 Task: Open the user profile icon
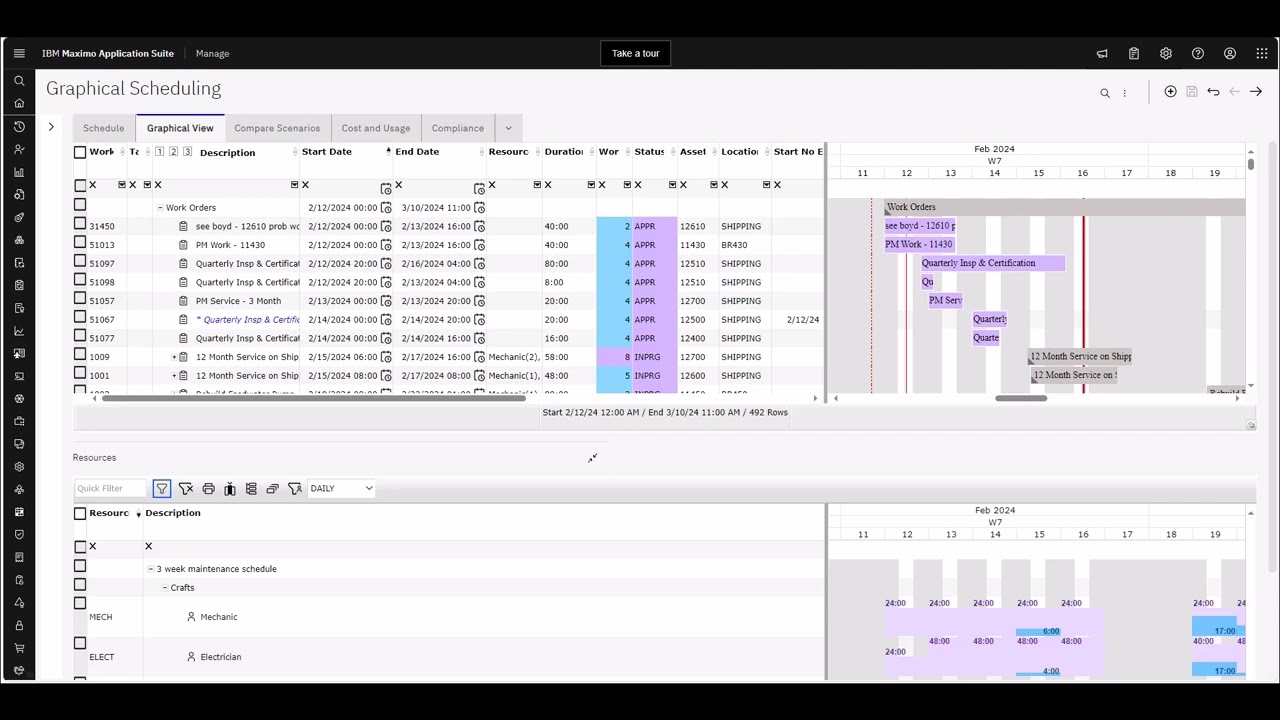tap(1230, 53)
